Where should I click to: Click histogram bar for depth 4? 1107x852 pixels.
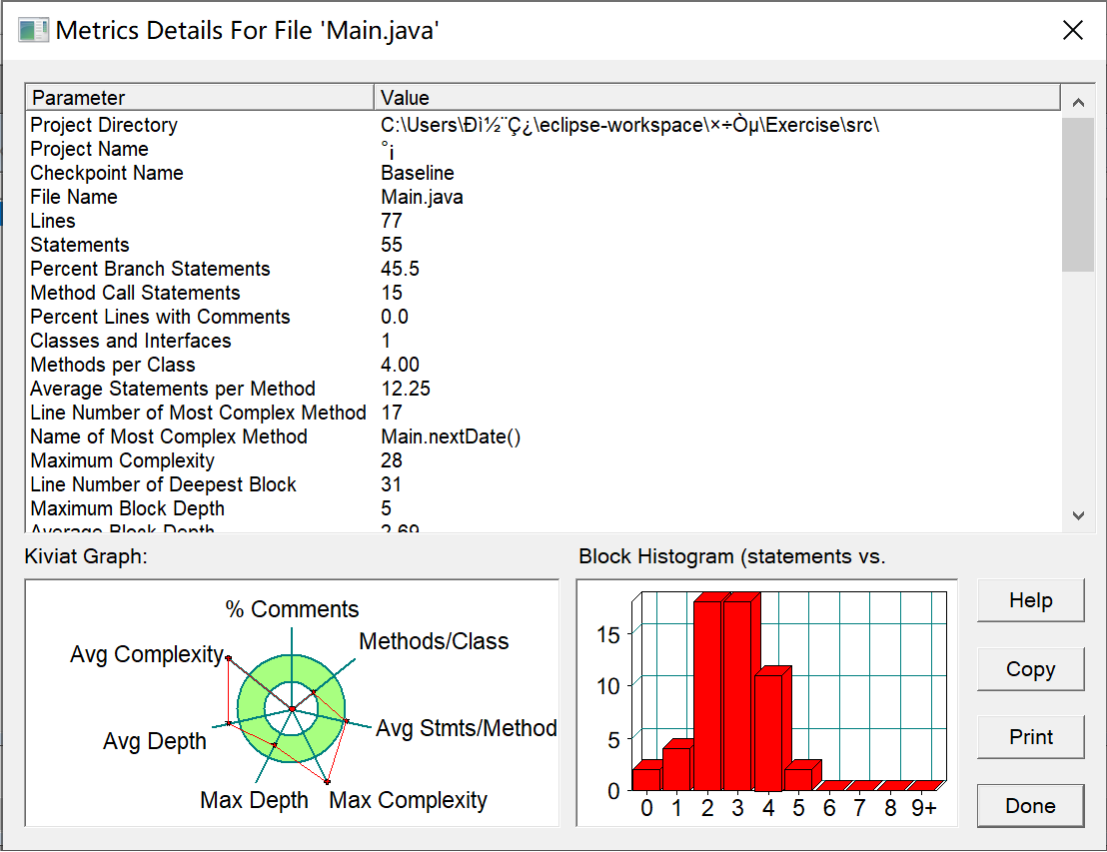[768, 733]
